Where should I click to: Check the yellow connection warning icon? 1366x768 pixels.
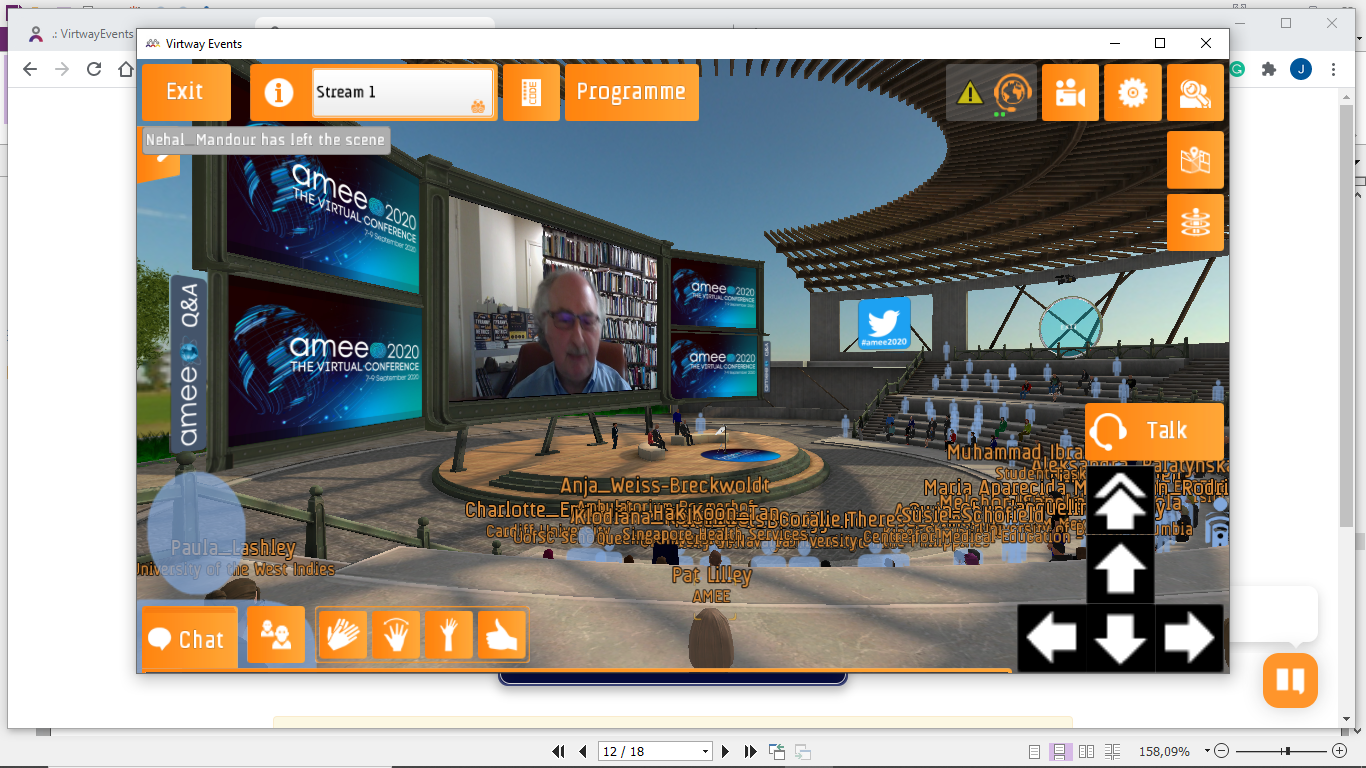[x=969, y=93]
